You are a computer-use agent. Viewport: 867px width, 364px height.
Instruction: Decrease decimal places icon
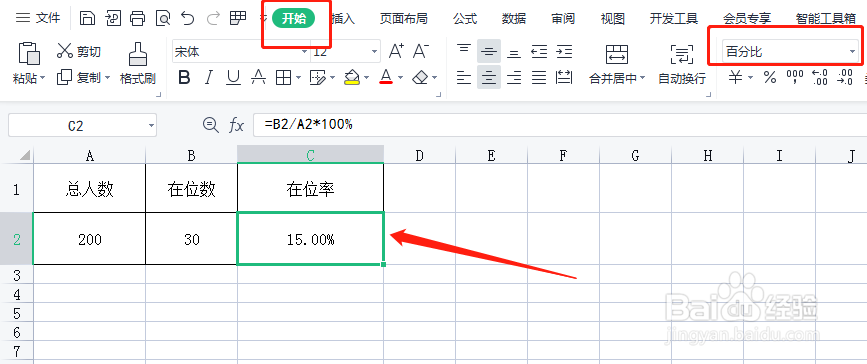pos(845,77)
